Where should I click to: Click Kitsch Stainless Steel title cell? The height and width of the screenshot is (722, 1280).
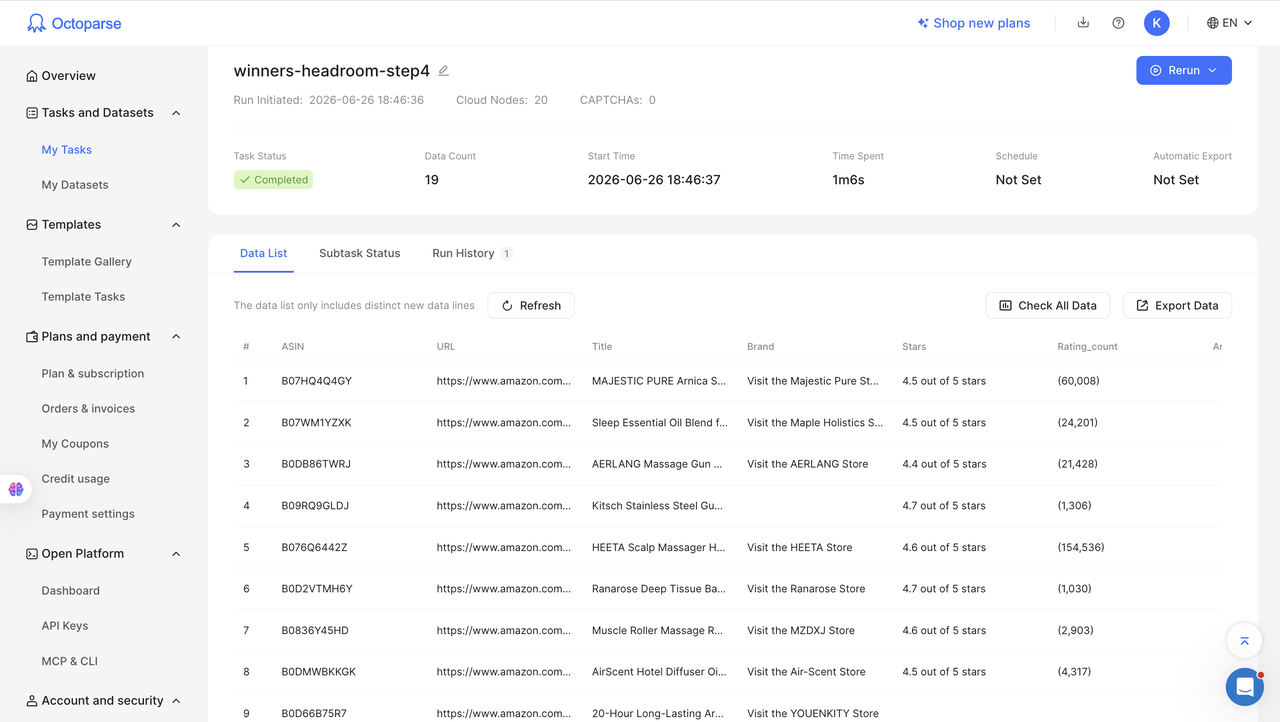click(657, 506)
